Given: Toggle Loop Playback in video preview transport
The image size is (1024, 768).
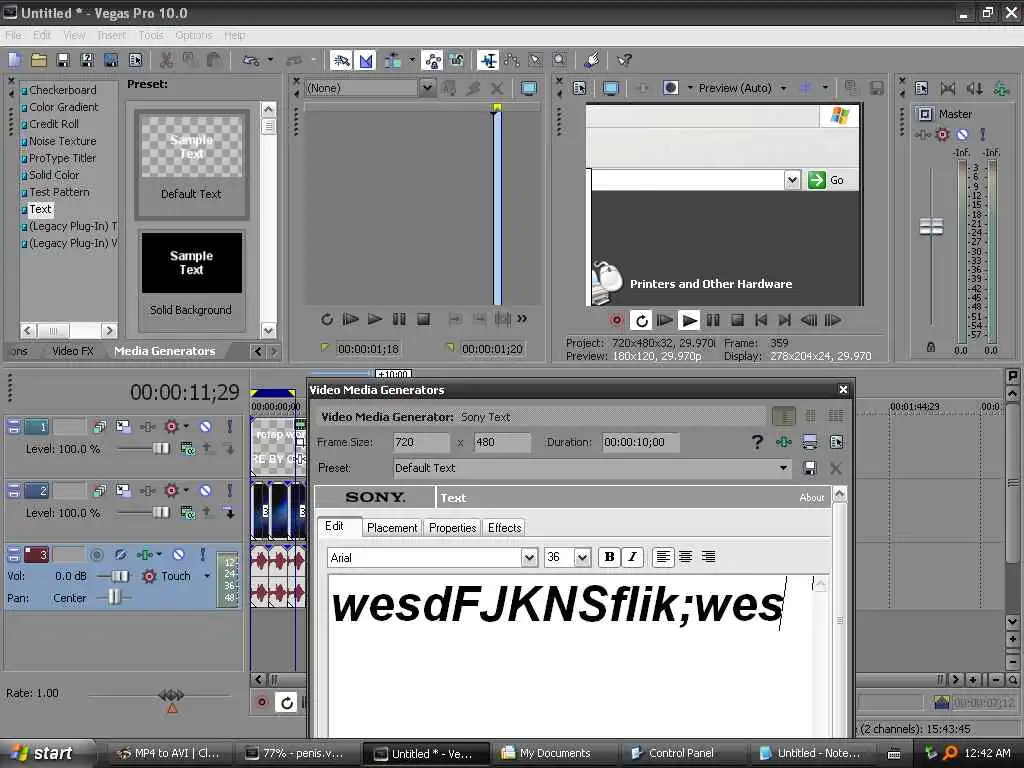Looking at the screenshot, I should [x=641, y=320].
